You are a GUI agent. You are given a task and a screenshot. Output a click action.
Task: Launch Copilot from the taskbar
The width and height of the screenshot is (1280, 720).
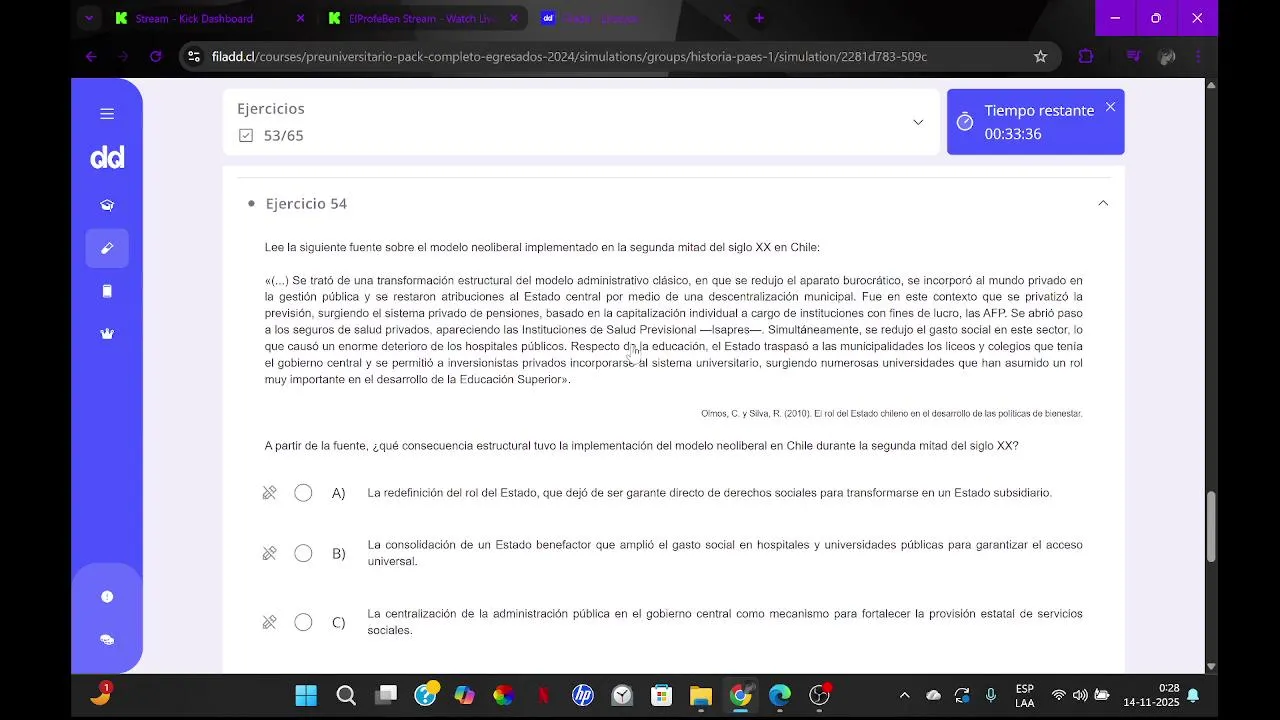pyautogui.click(x=464, y=695)
